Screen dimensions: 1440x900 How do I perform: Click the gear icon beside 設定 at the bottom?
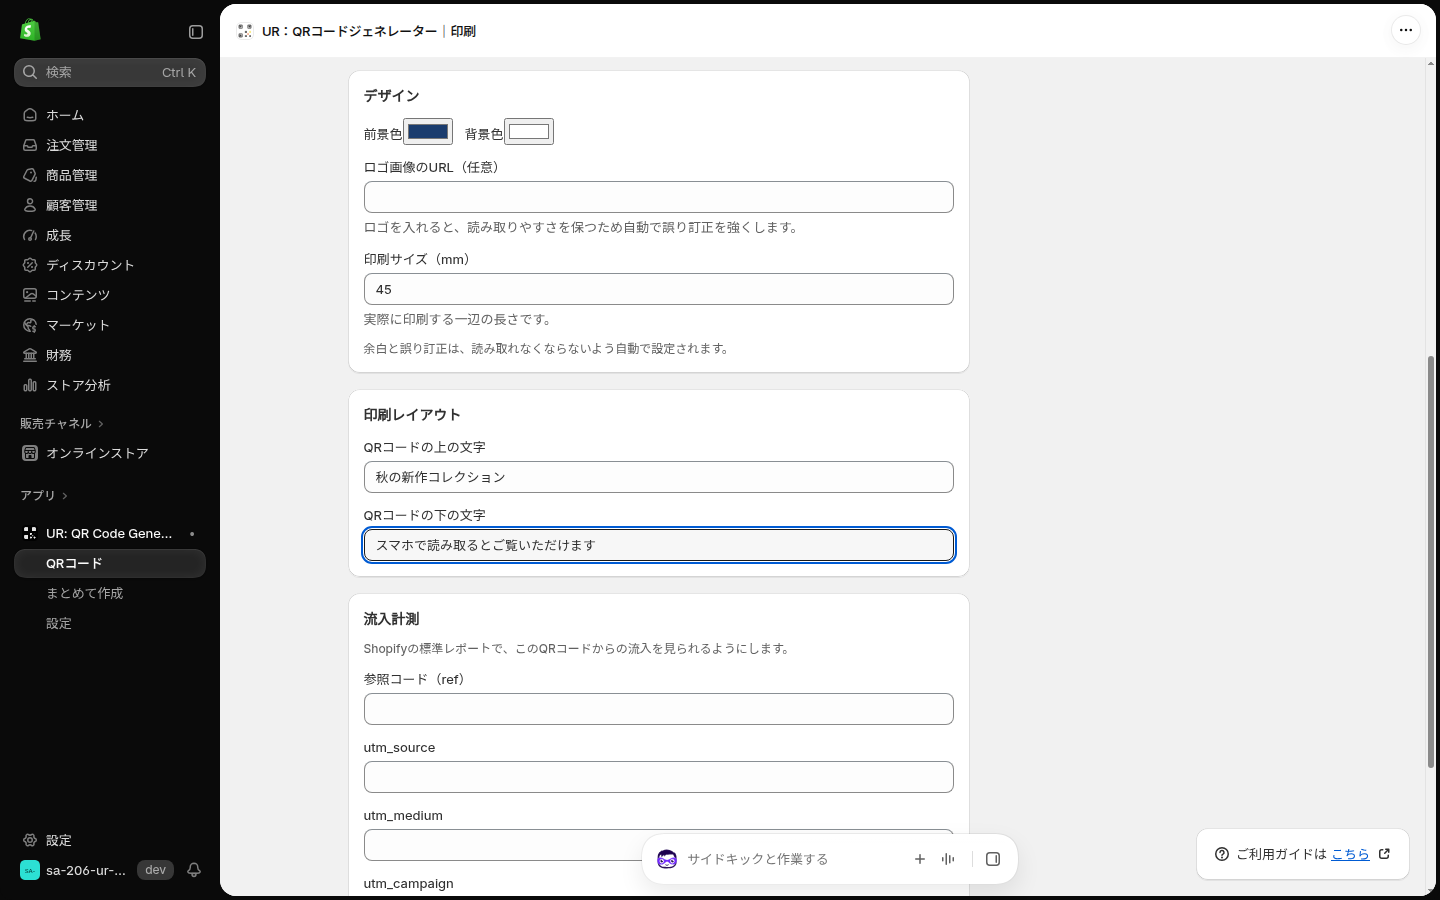tap(30, 840)
